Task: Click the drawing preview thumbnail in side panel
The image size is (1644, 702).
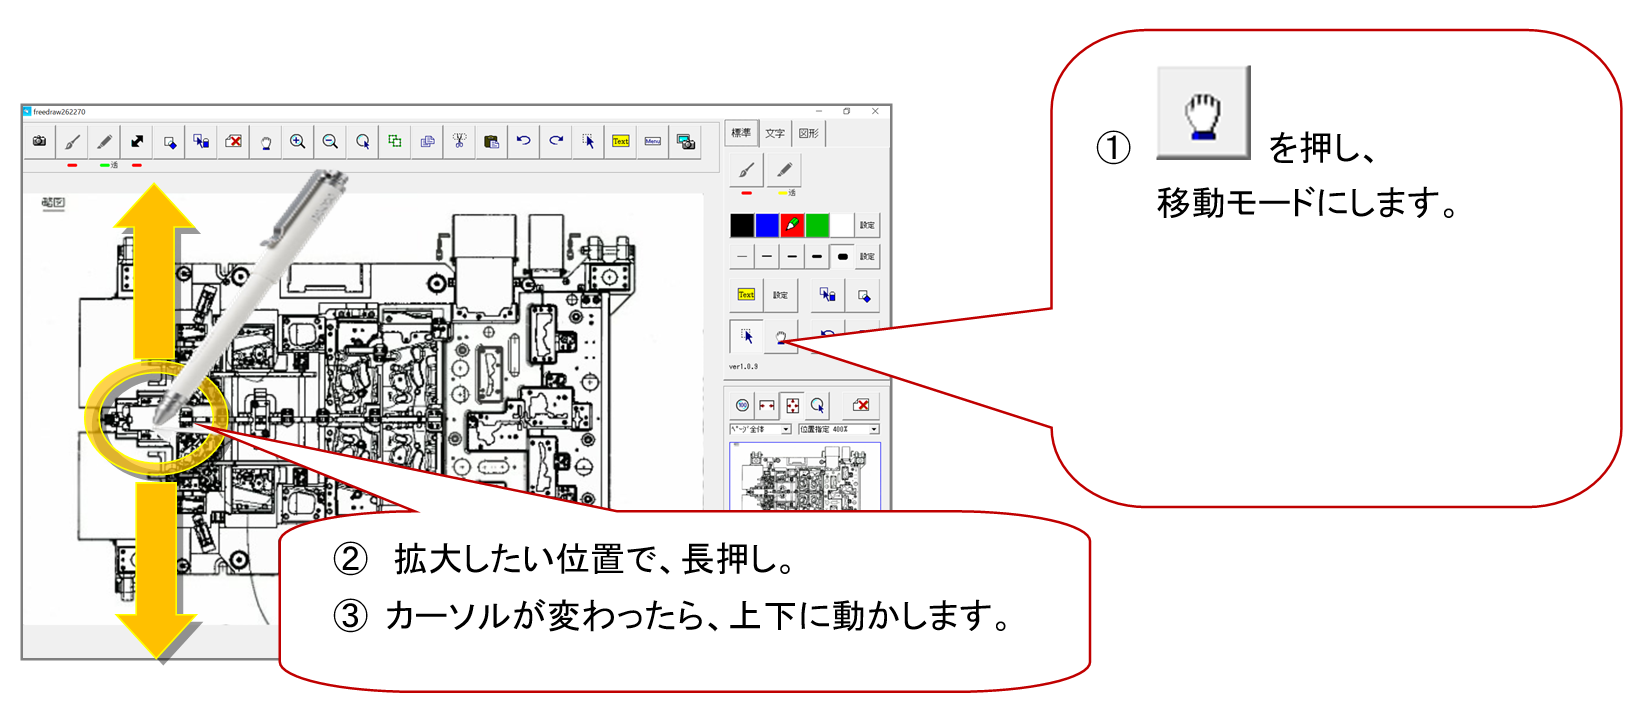Action: click(805, 476)
